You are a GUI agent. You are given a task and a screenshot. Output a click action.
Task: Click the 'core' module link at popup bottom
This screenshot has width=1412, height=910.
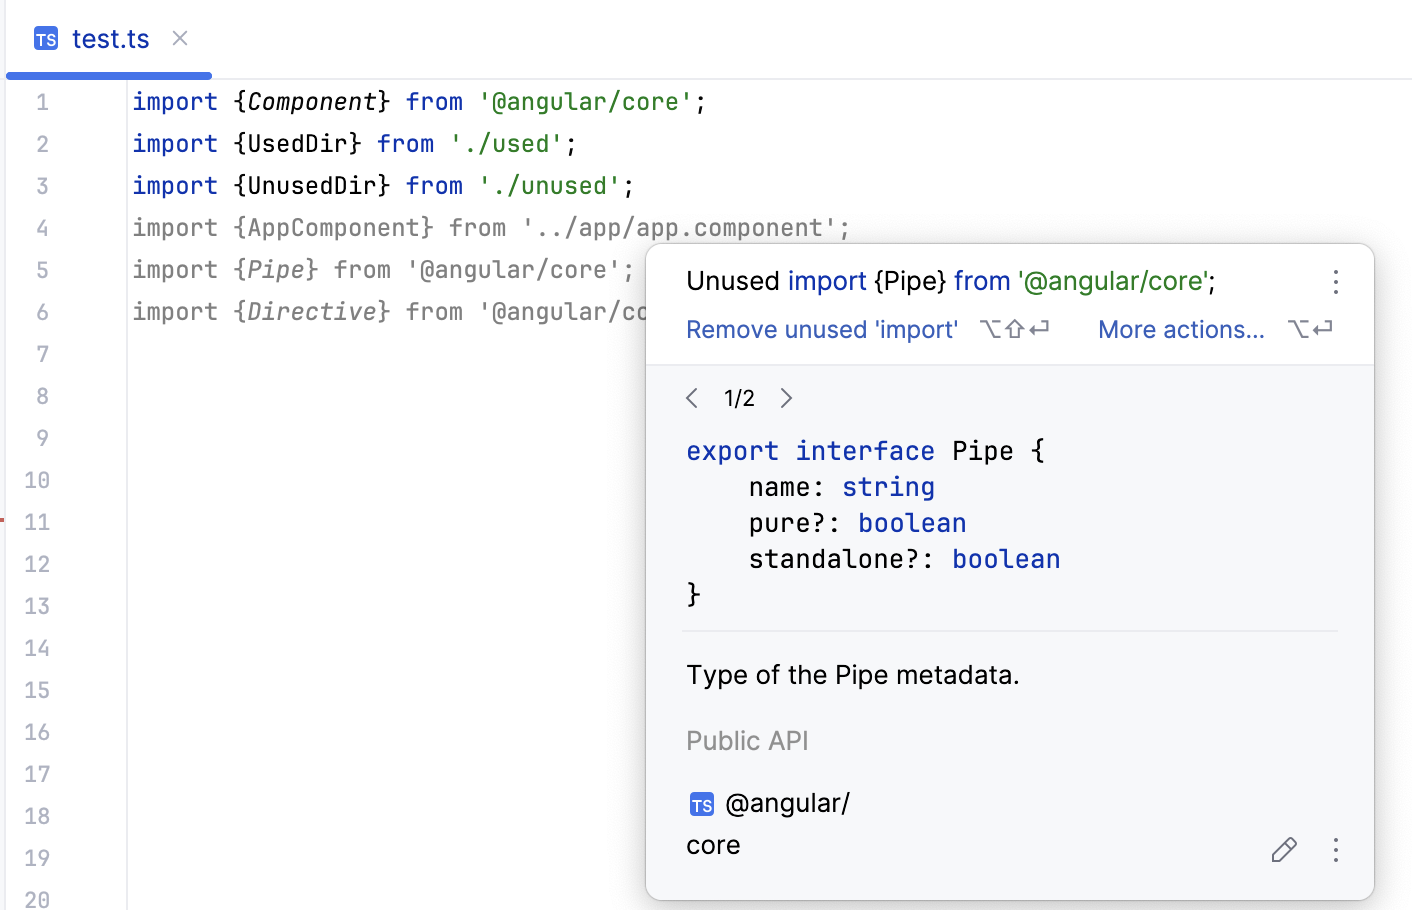pyautogui.click(x=712, y=845)
